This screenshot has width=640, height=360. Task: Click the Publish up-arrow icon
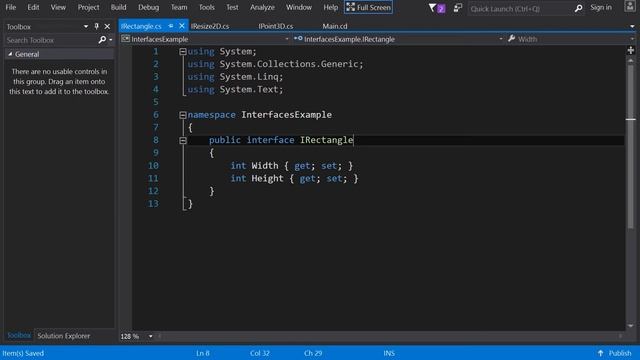pyautogui.click(x=600, y=353)
